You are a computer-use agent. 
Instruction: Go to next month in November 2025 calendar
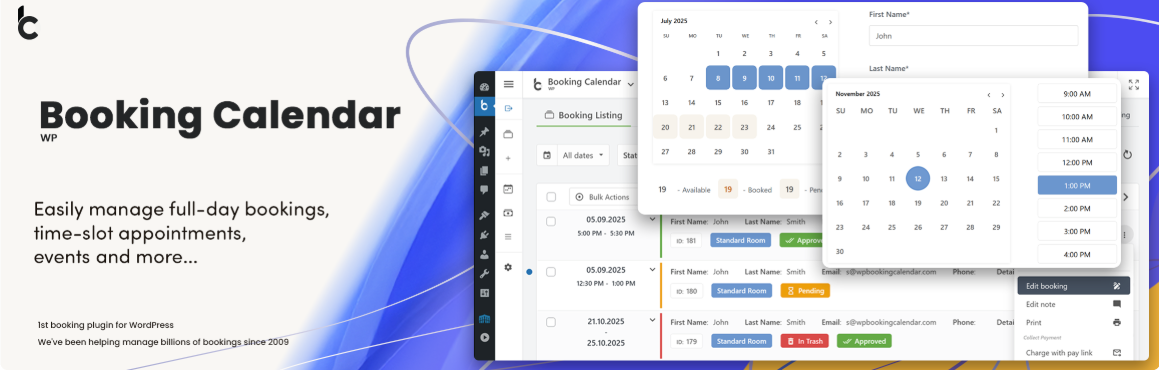1002,95
